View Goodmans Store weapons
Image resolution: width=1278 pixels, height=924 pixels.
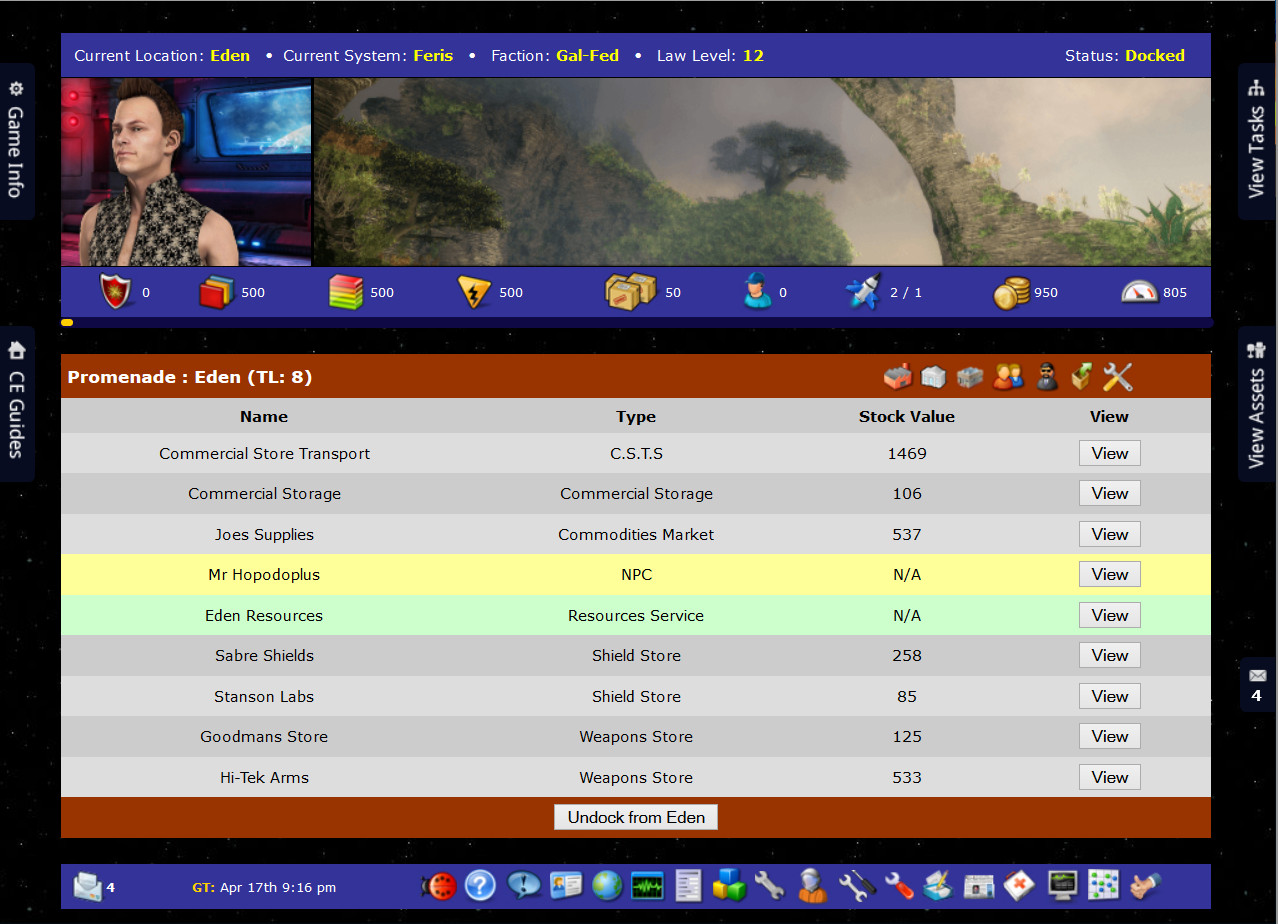(1109, 736)
